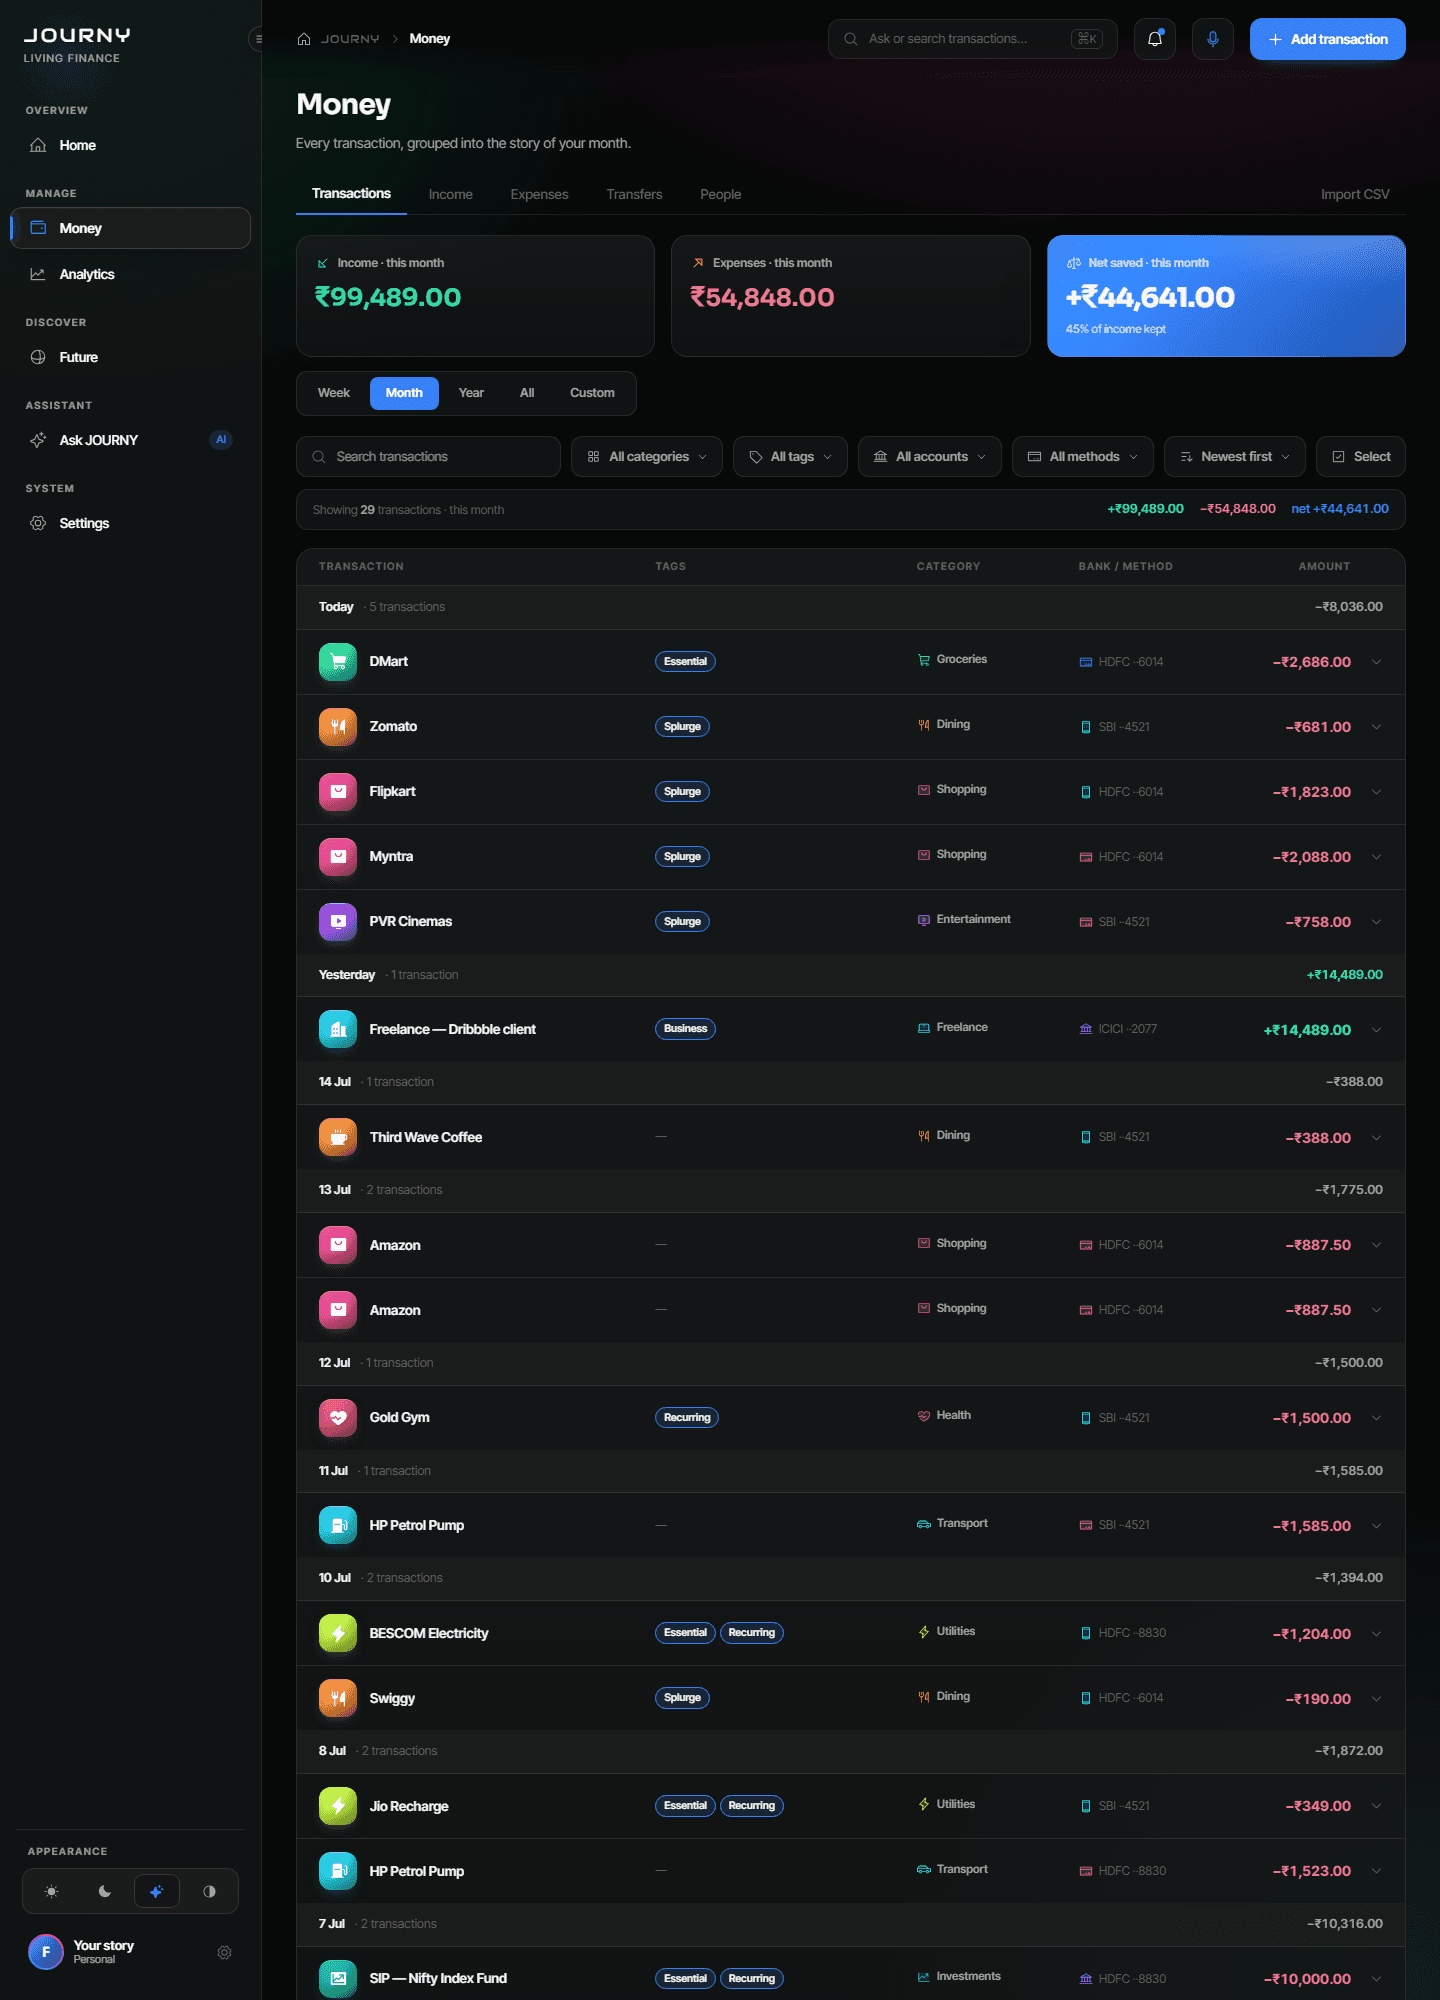Click the ICICI ··2077 bank label
This screenshot has height=2000, width=1440.
[x=1118, y=1029]
